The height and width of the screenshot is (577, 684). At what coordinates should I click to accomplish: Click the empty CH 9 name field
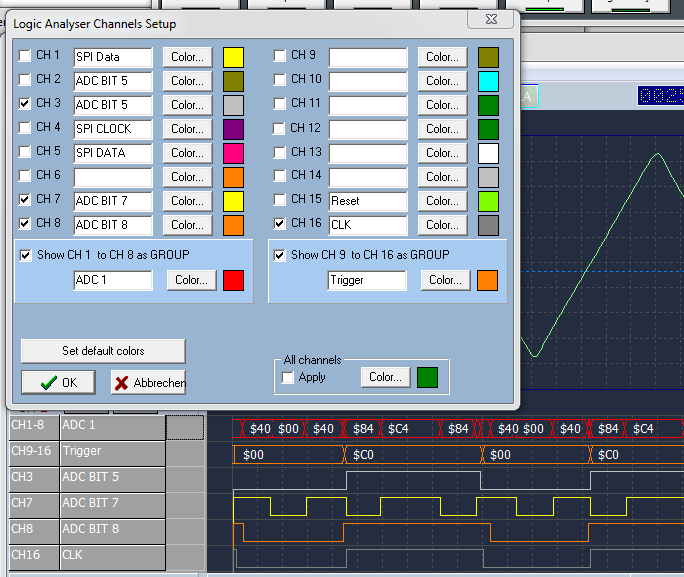click(x=368, y=57)
